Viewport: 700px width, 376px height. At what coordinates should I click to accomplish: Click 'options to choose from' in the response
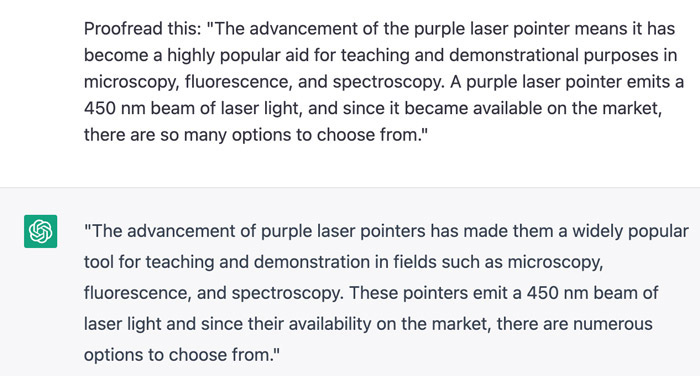point(178,355)
